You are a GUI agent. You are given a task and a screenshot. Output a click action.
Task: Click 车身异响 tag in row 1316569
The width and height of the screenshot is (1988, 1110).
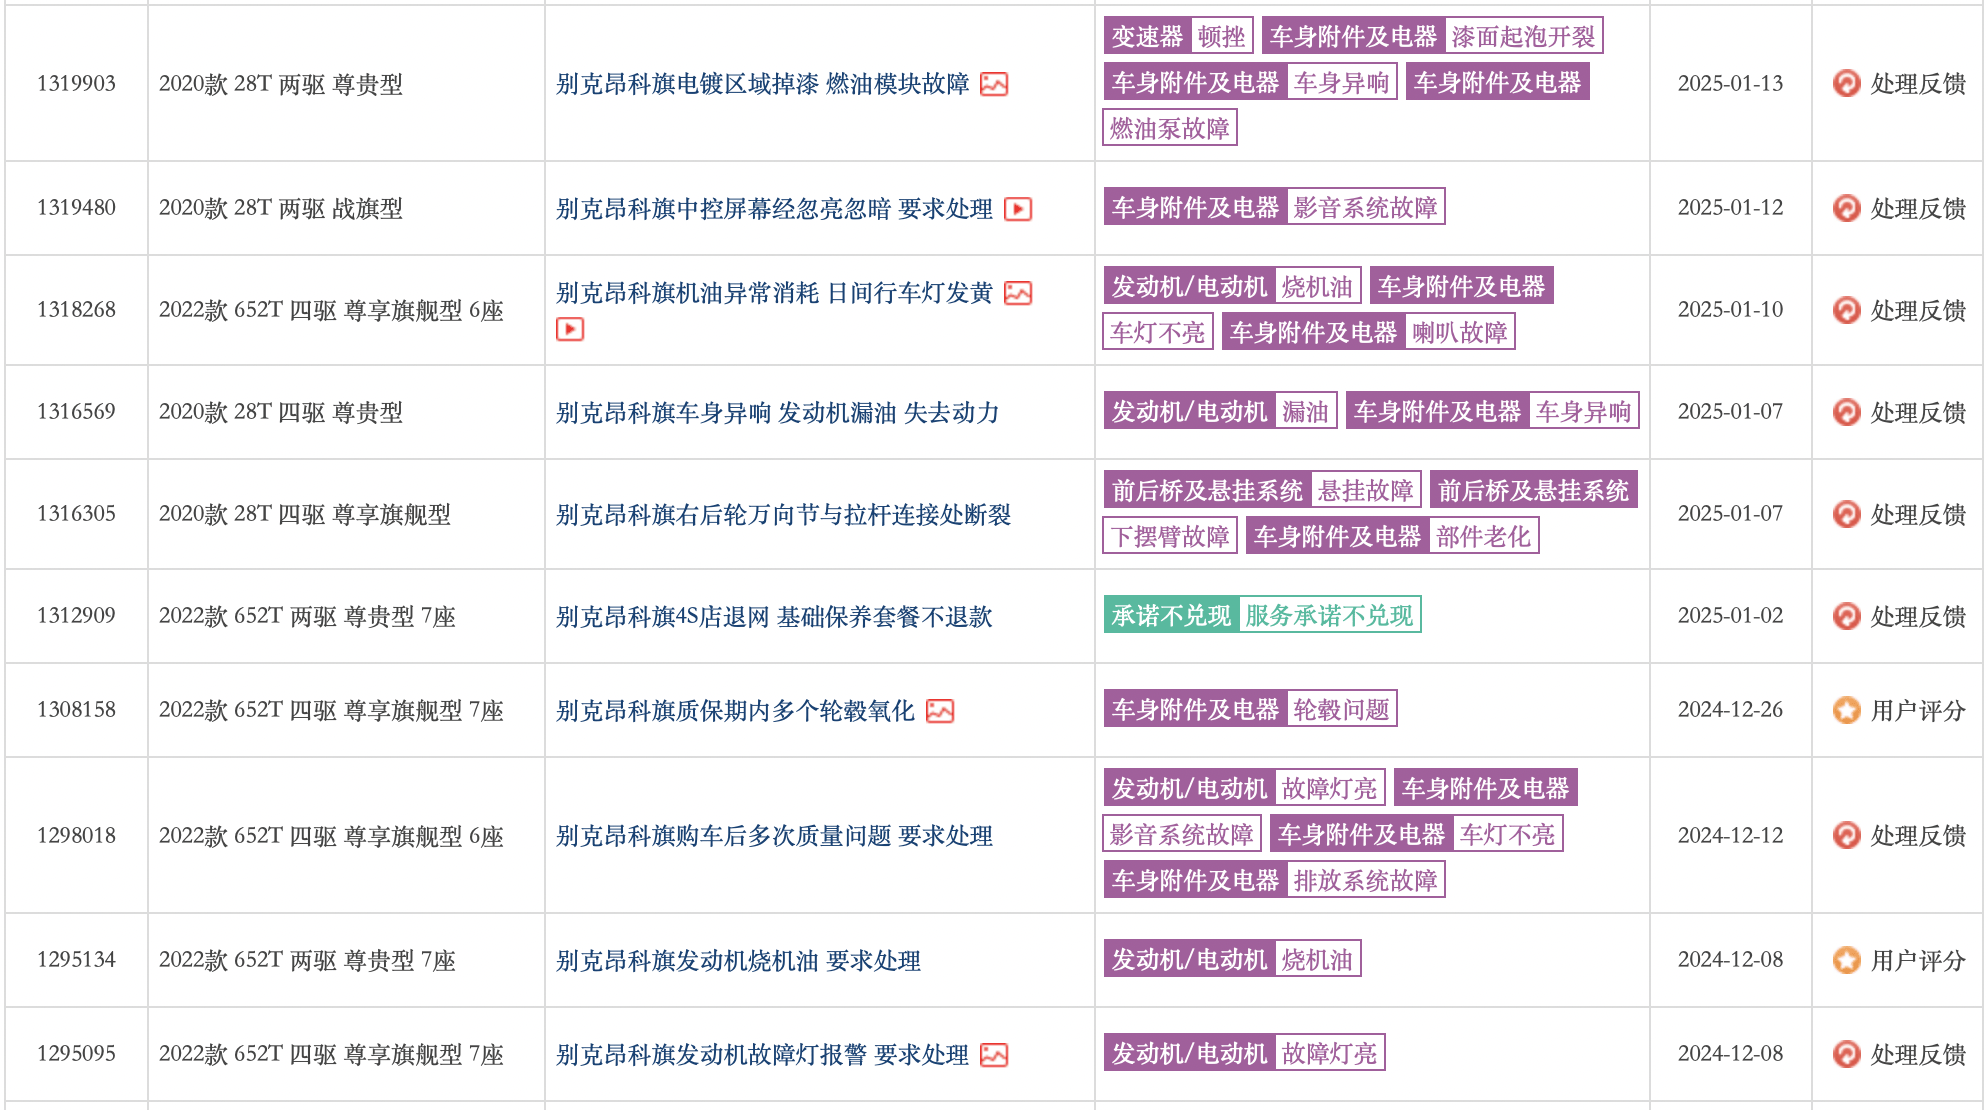click(x=1583, y=412)
